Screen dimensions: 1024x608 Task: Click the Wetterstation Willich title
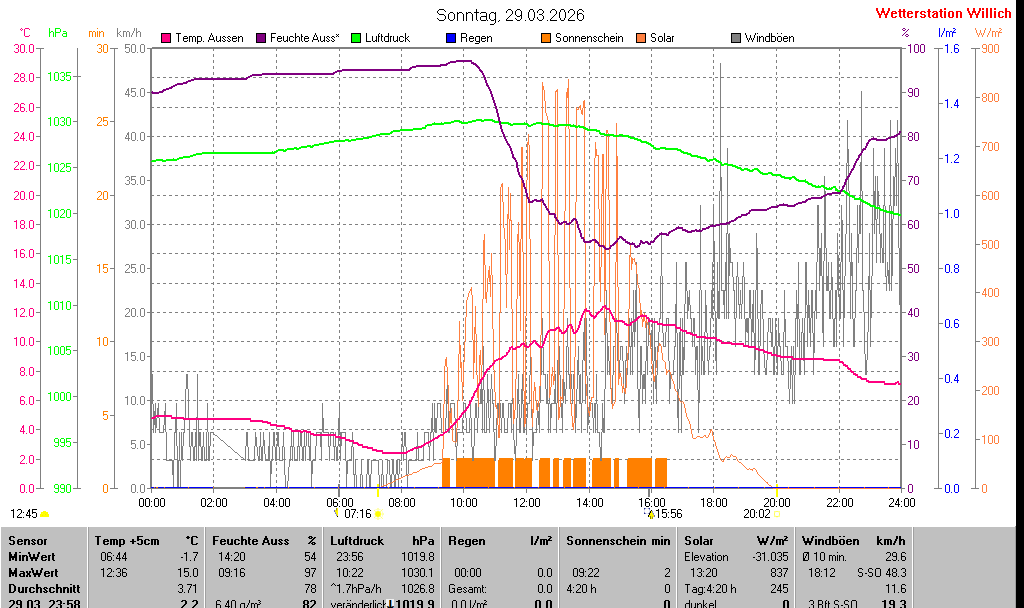point(943,14)
